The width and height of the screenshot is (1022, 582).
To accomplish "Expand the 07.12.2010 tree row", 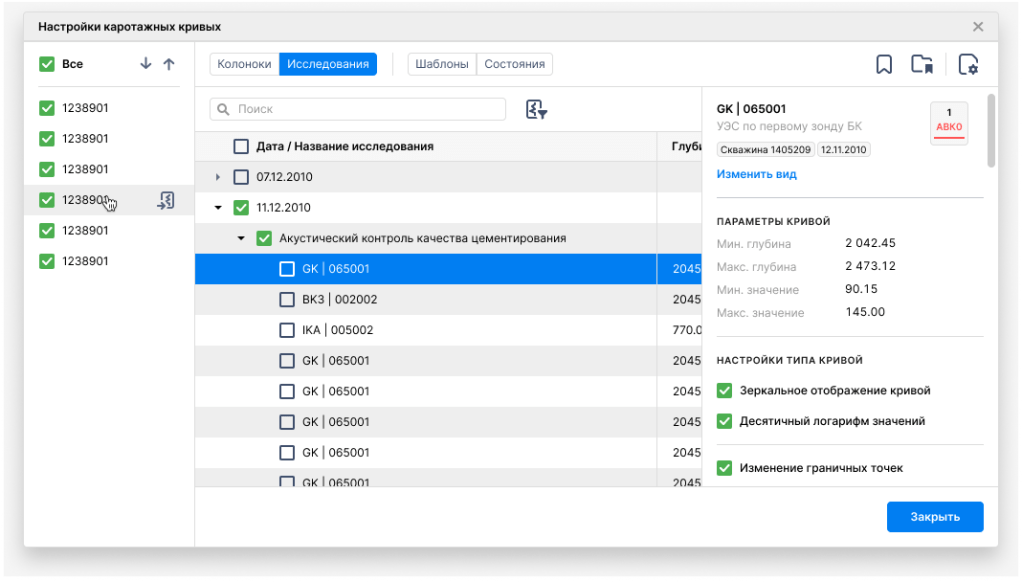I will (x=218, y=178).
